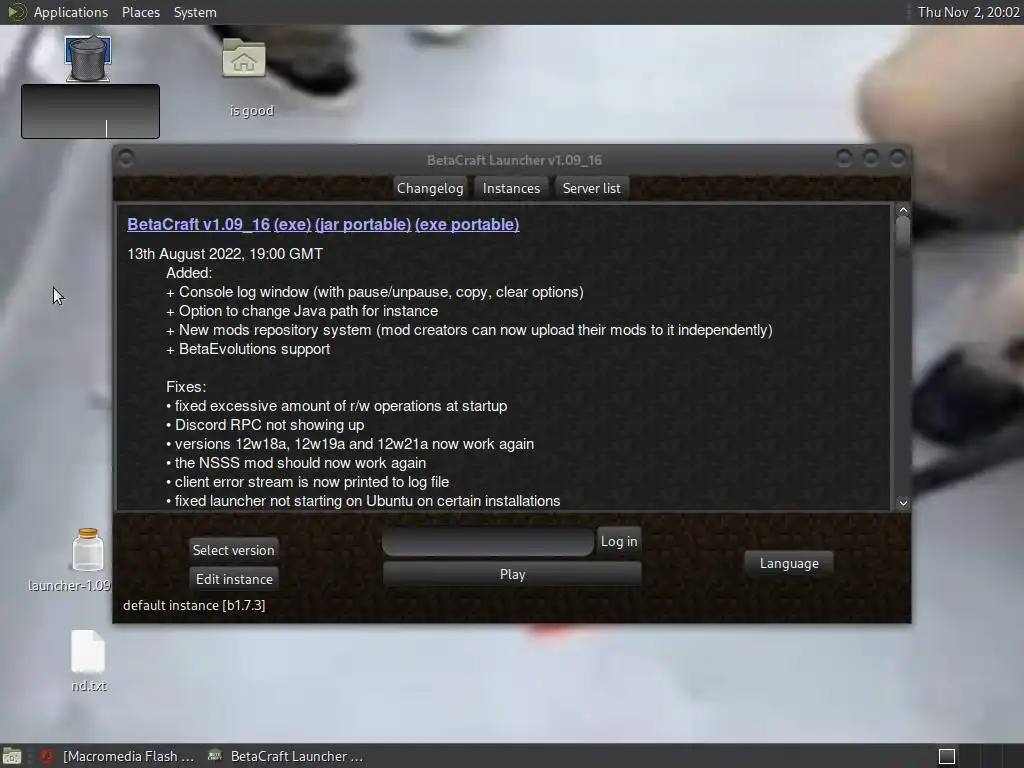Switch to the Instances tab
The image size is (1024, 768).
tap(511, 188)
